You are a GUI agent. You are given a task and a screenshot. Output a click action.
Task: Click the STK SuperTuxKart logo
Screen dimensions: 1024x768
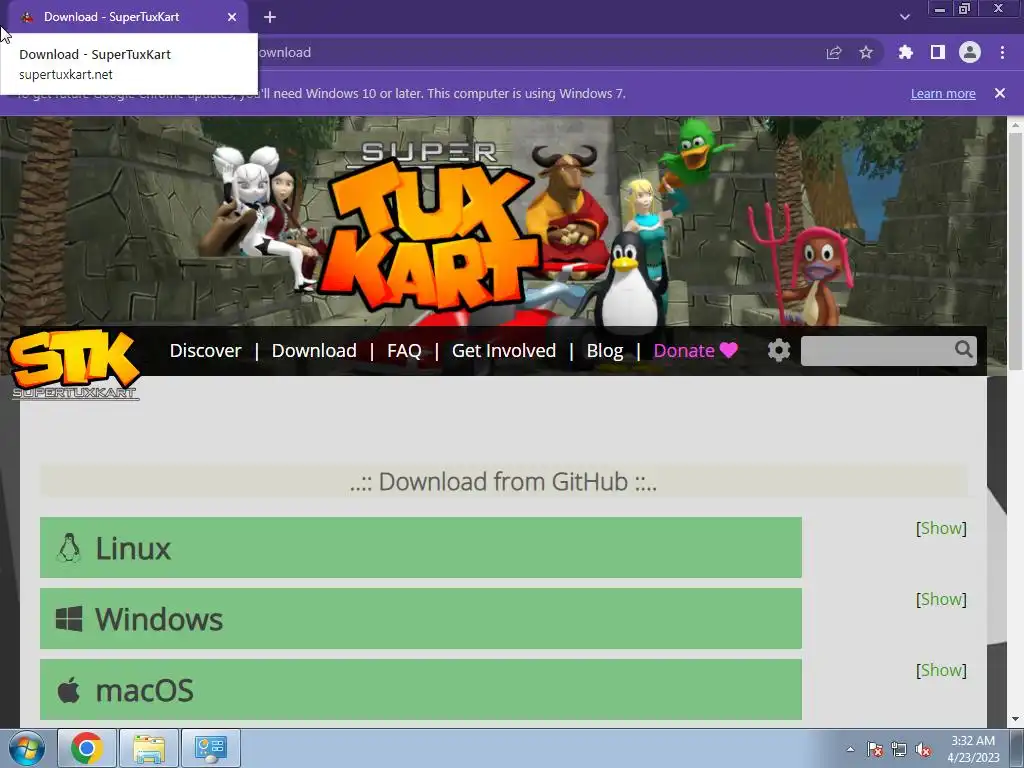(x=75, y=364)
